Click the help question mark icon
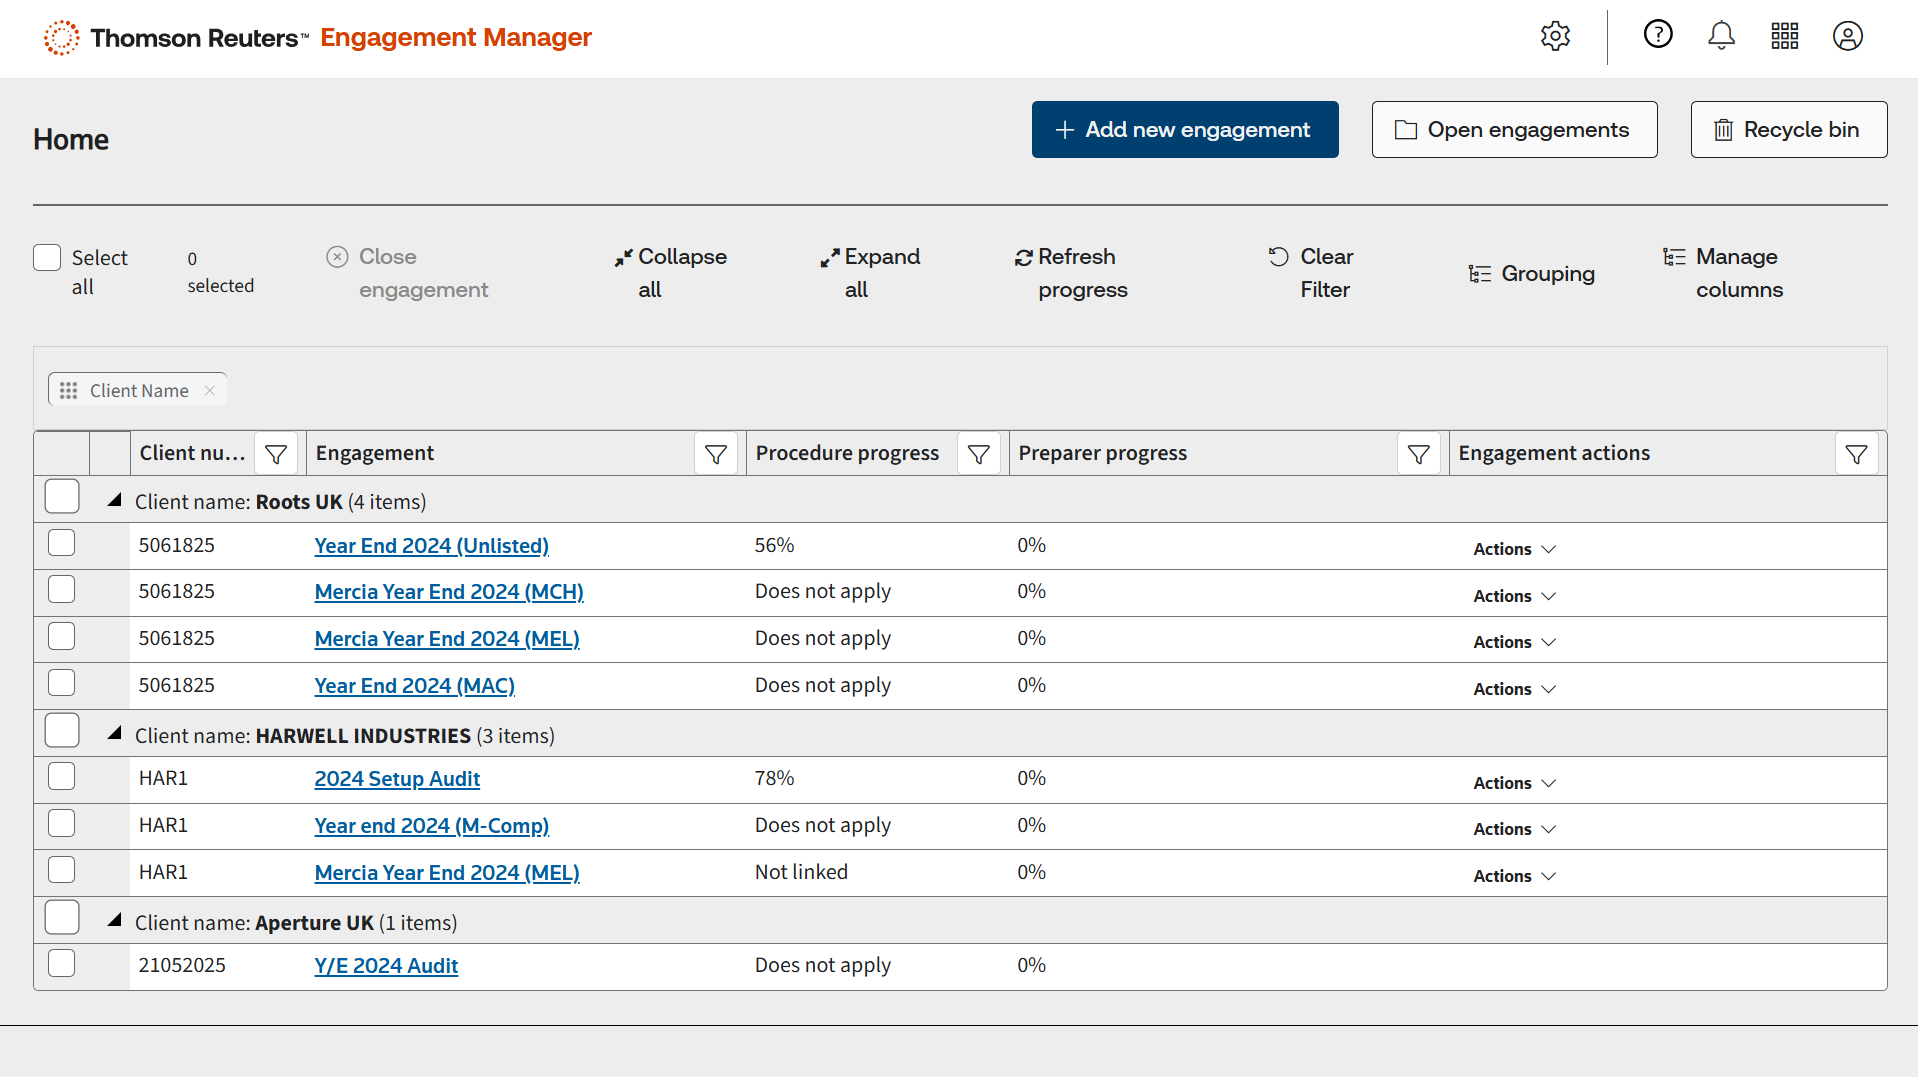Viewport: 1918px width, 1077px height. 1658,35
